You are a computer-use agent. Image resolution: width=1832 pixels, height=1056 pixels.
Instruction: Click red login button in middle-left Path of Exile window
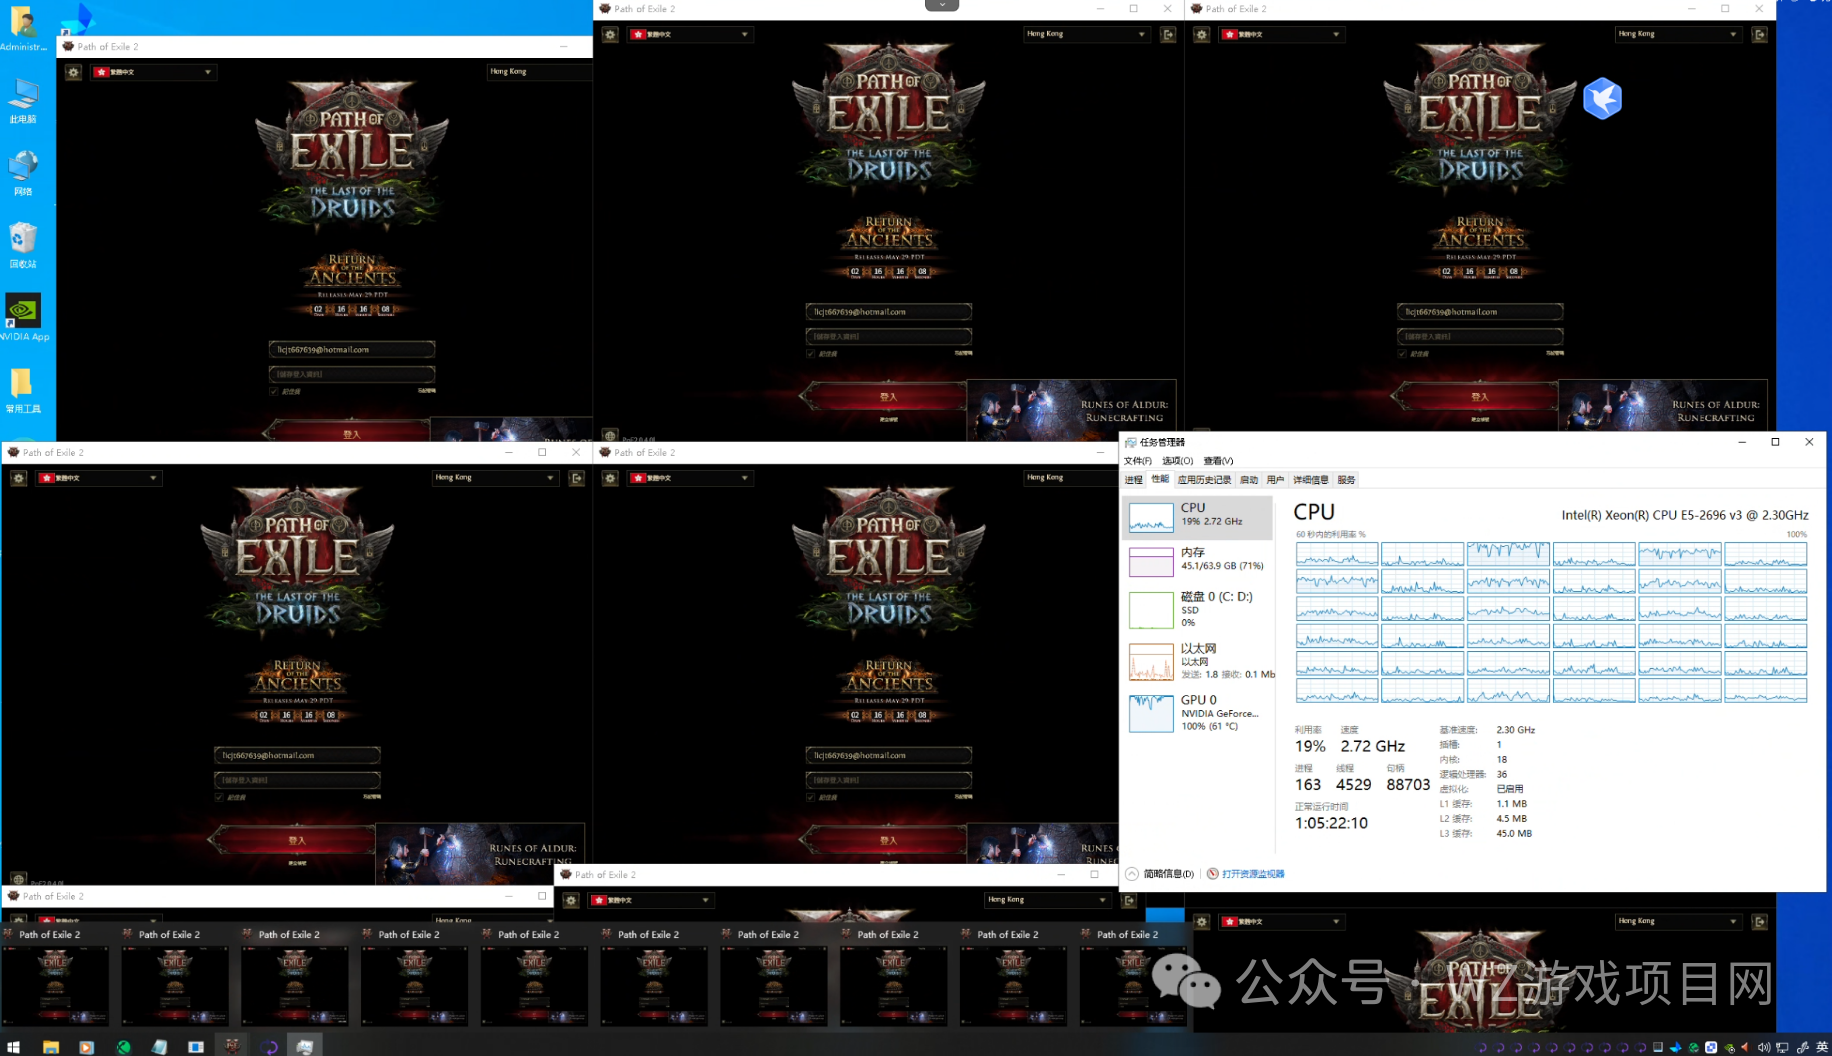coord(297,840)
